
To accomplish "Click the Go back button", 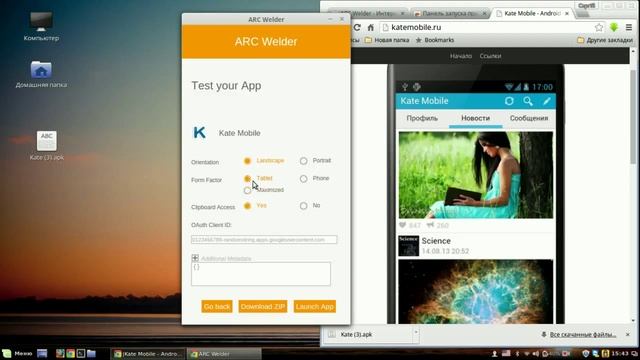I will [x=217, y=307].
